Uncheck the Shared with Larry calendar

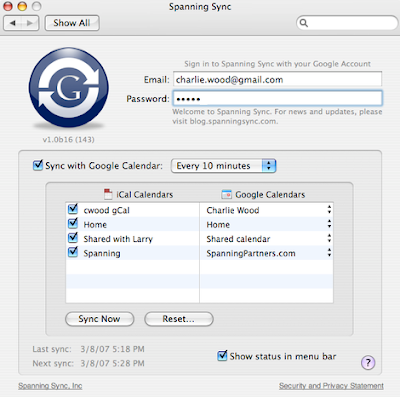coord(73,238)
